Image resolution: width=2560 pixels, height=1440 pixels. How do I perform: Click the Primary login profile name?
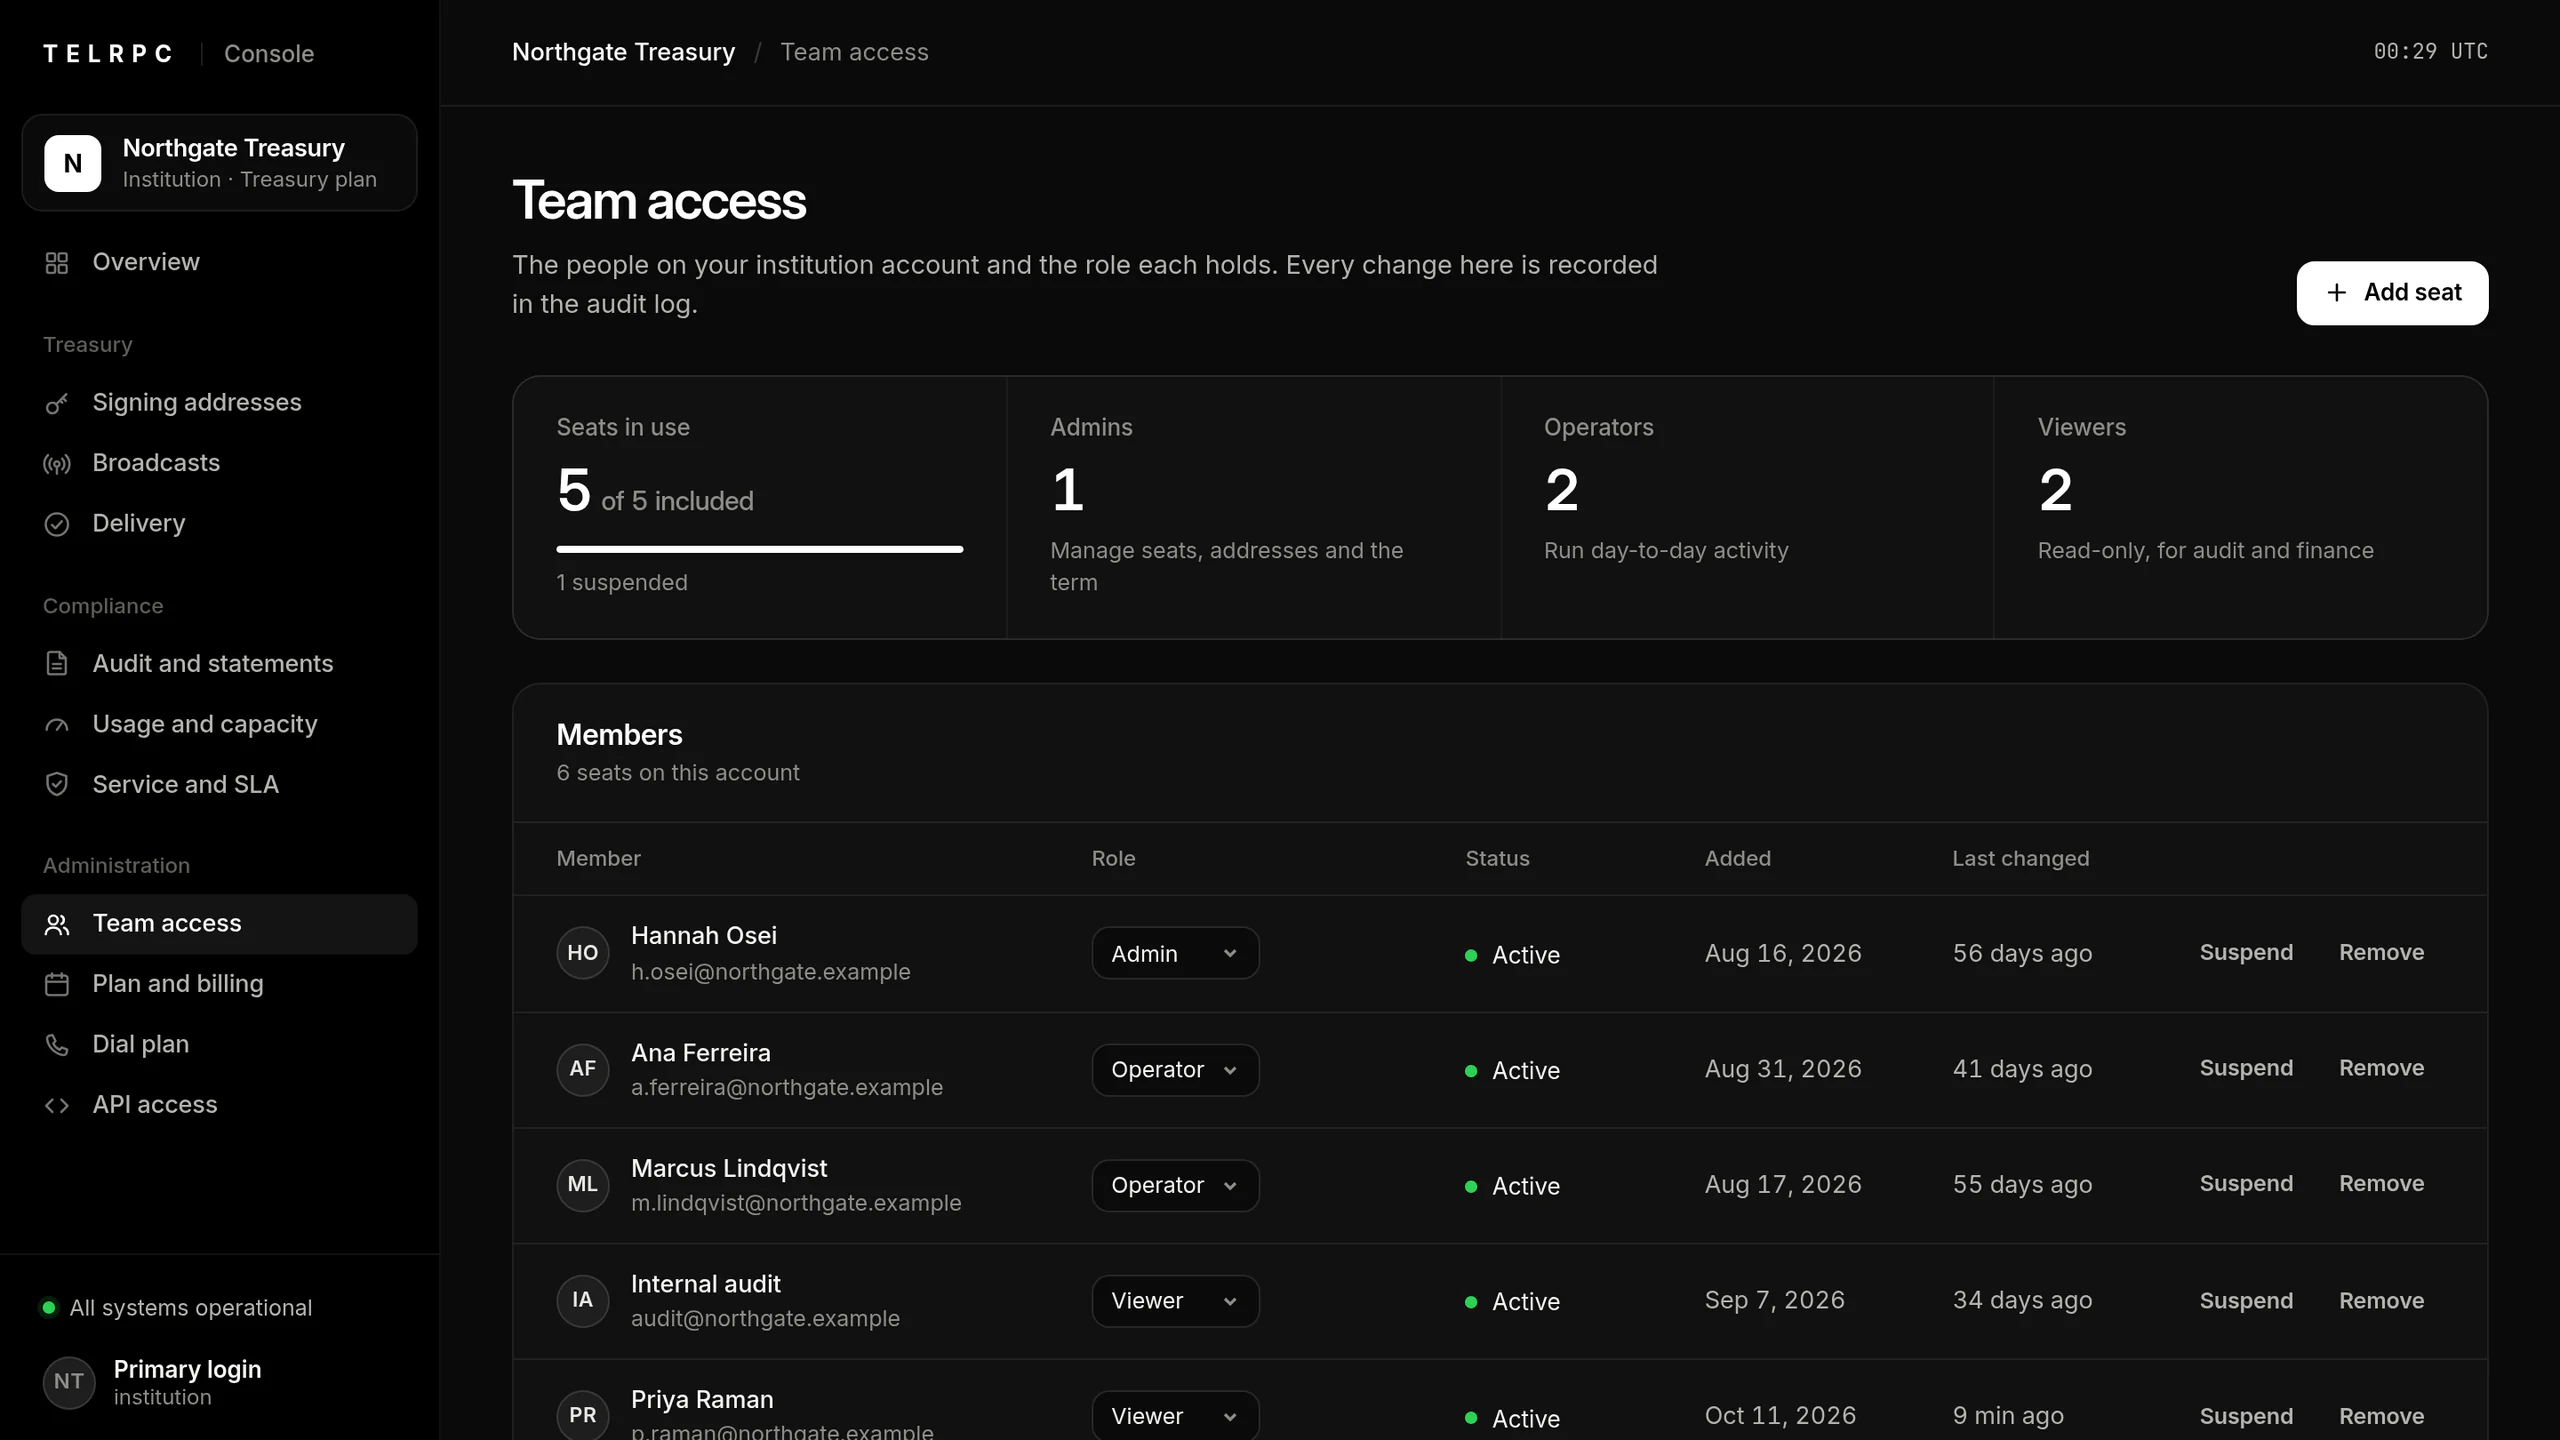point(187,1370)
